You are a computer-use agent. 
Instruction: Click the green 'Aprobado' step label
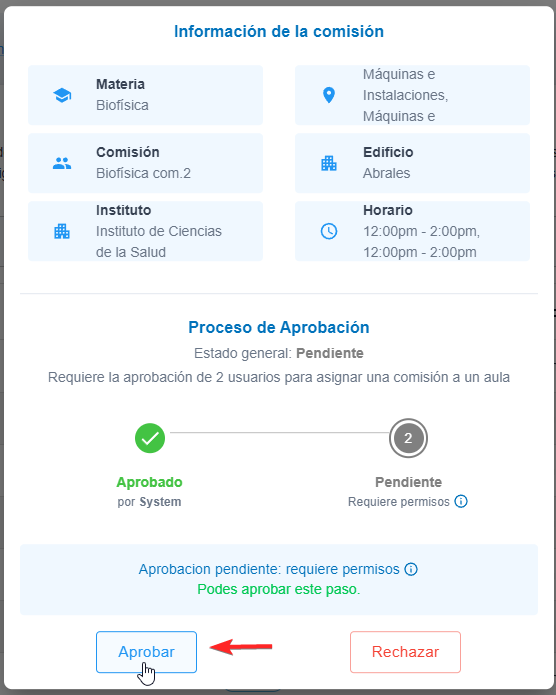(149, 482)
